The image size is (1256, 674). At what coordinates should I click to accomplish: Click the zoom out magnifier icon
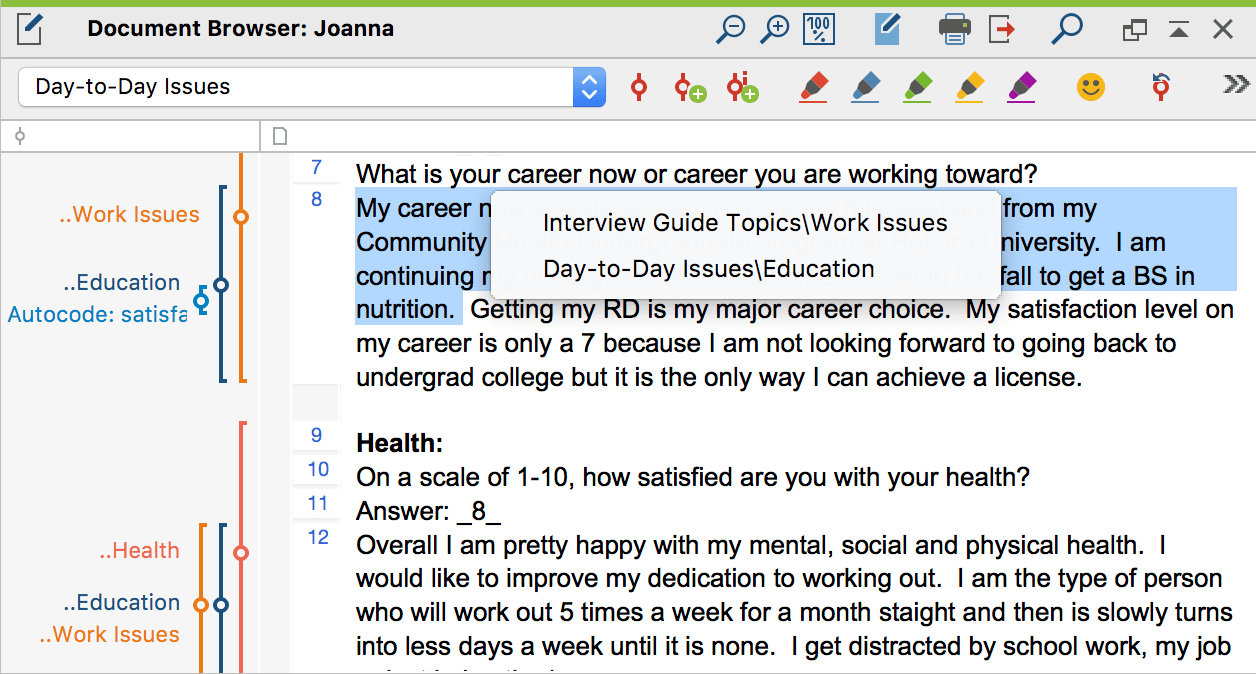(731, 30)
